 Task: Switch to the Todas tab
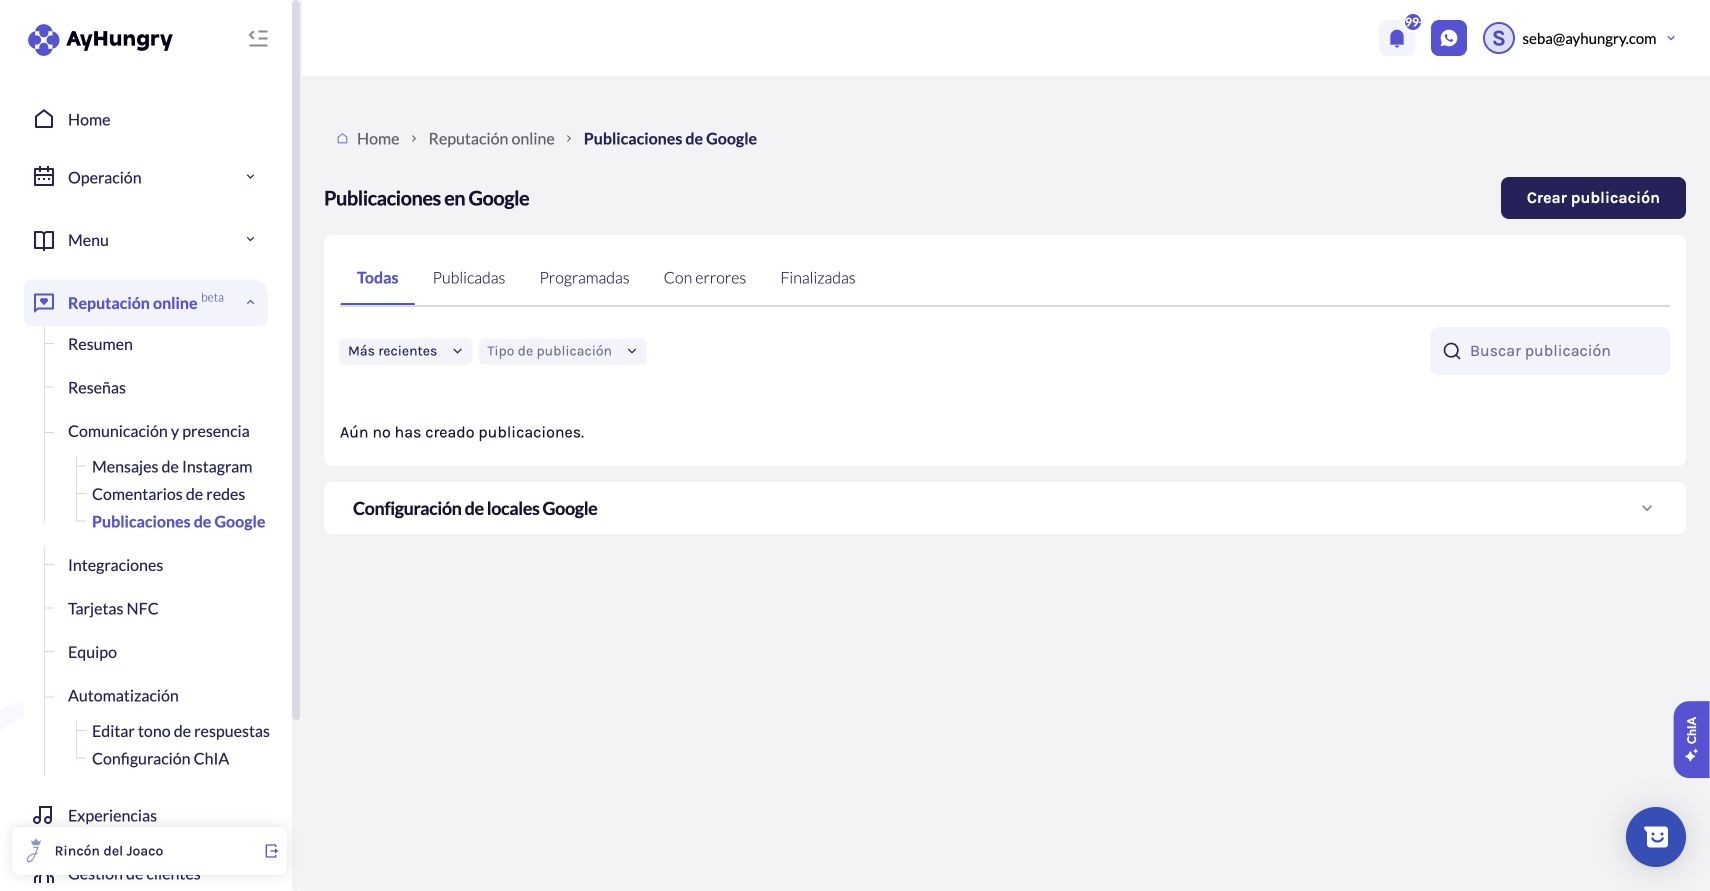pyautogui.click(x=377, y=278)
